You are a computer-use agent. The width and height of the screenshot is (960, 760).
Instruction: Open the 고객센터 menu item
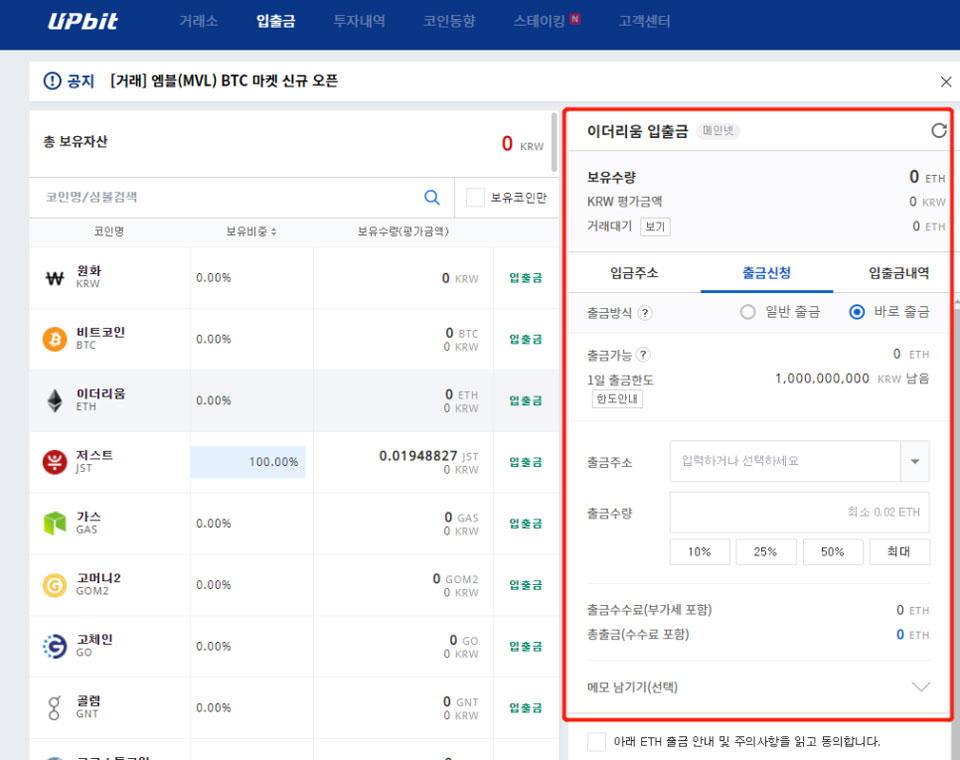point(644,22)
